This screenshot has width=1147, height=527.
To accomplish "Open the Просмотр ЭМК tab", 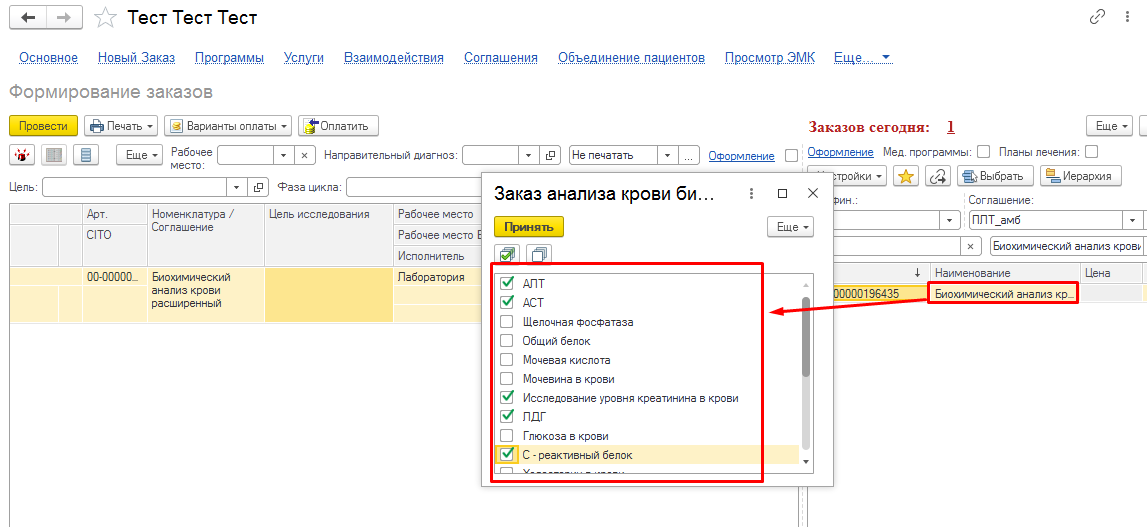I will click(x=769, y=58).
